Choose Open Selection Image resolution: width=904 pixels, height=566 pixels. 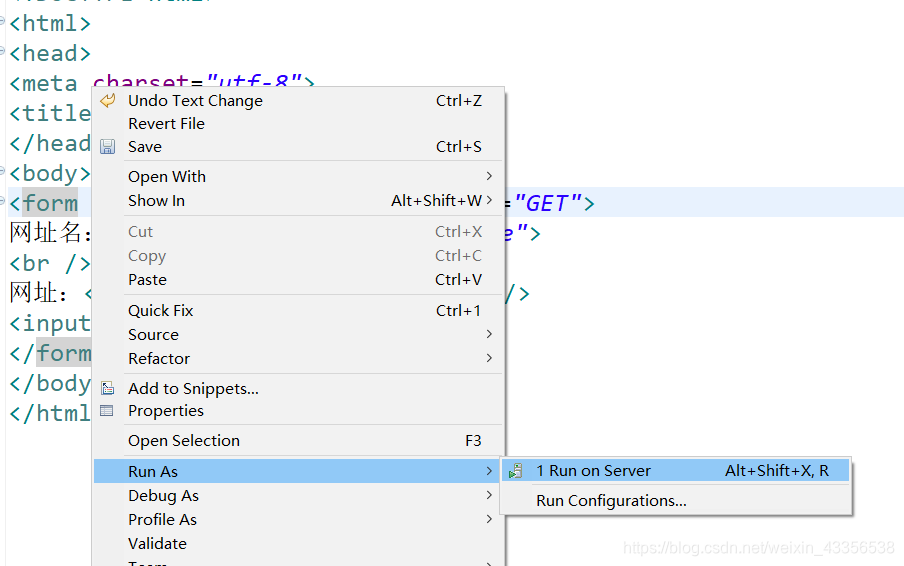(299, 440)
